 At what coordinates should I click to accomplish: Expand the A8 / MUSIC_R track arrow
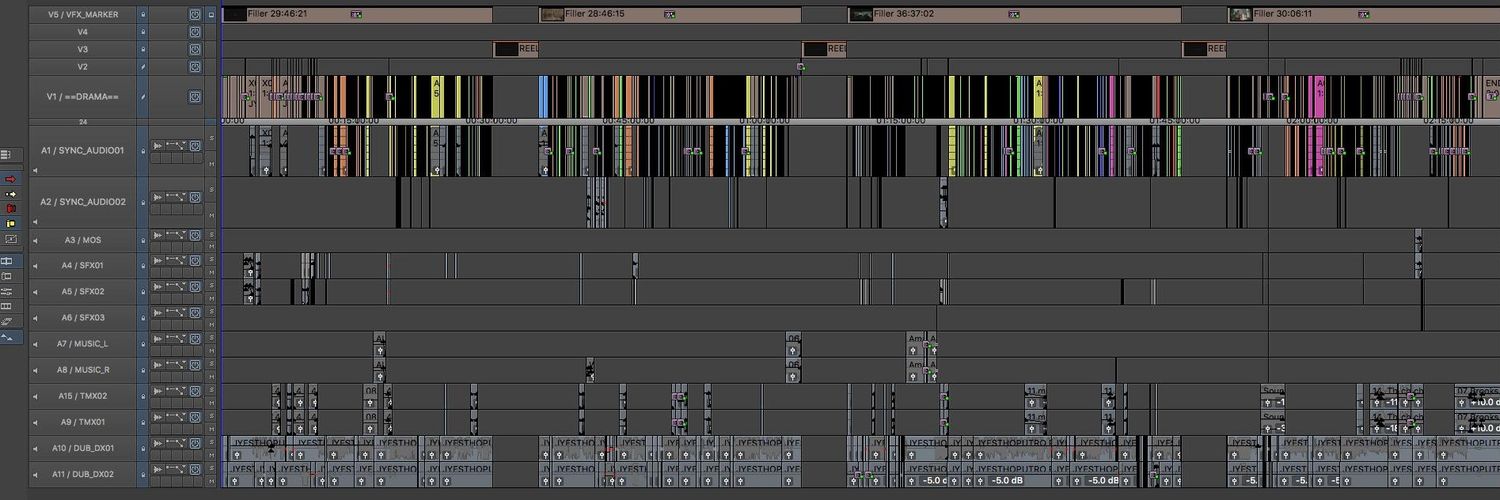click(36, 370)
